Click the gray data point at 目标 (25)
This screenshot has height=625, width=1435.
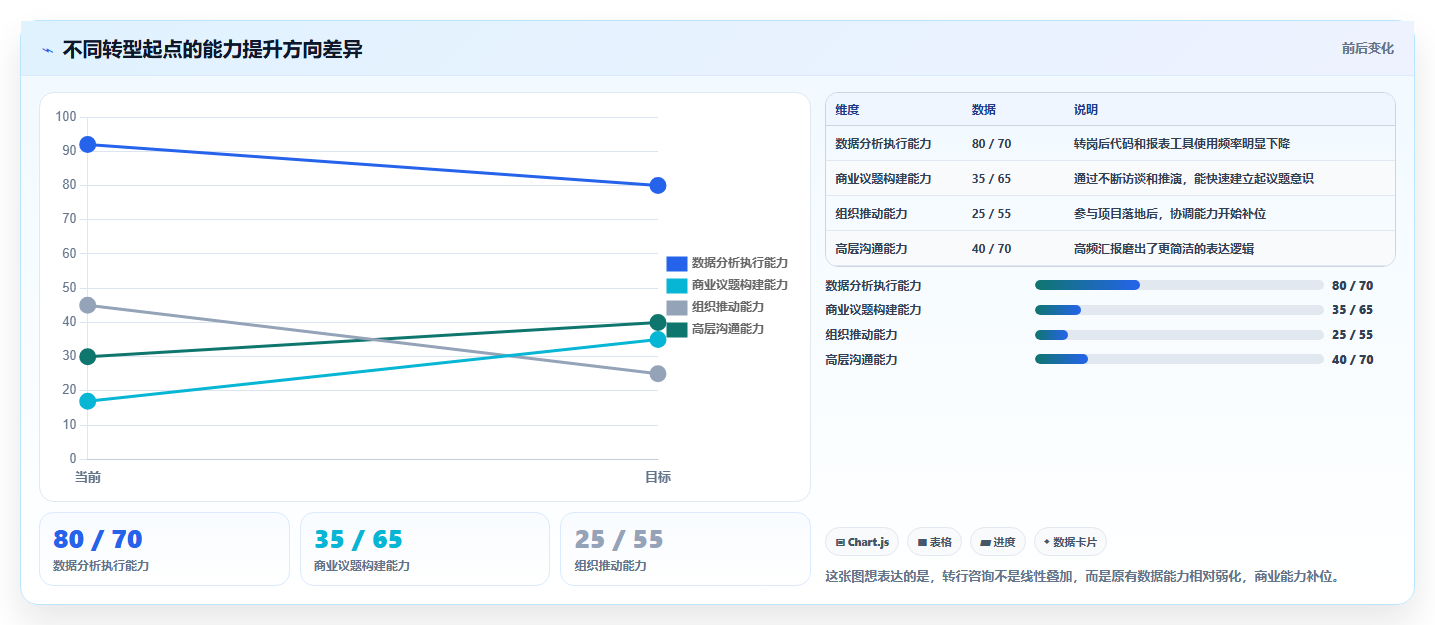[x=658, y=374]
